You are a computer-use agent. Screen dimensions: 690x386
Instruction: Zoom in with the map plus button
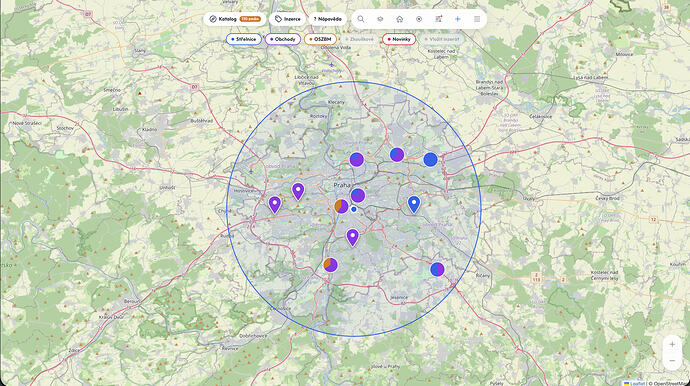(672, 345)
